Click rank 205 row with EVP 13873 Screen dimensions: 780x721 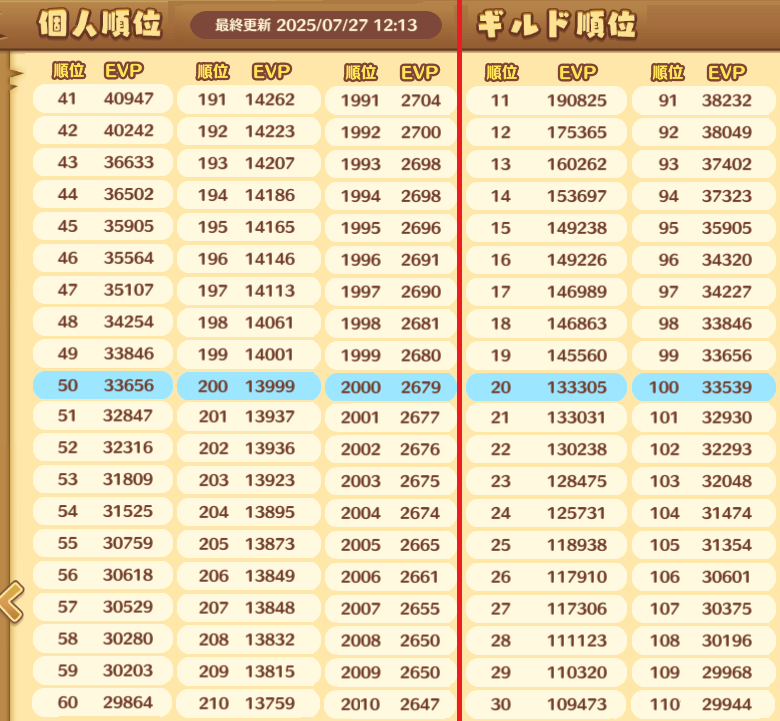(249, 544)
